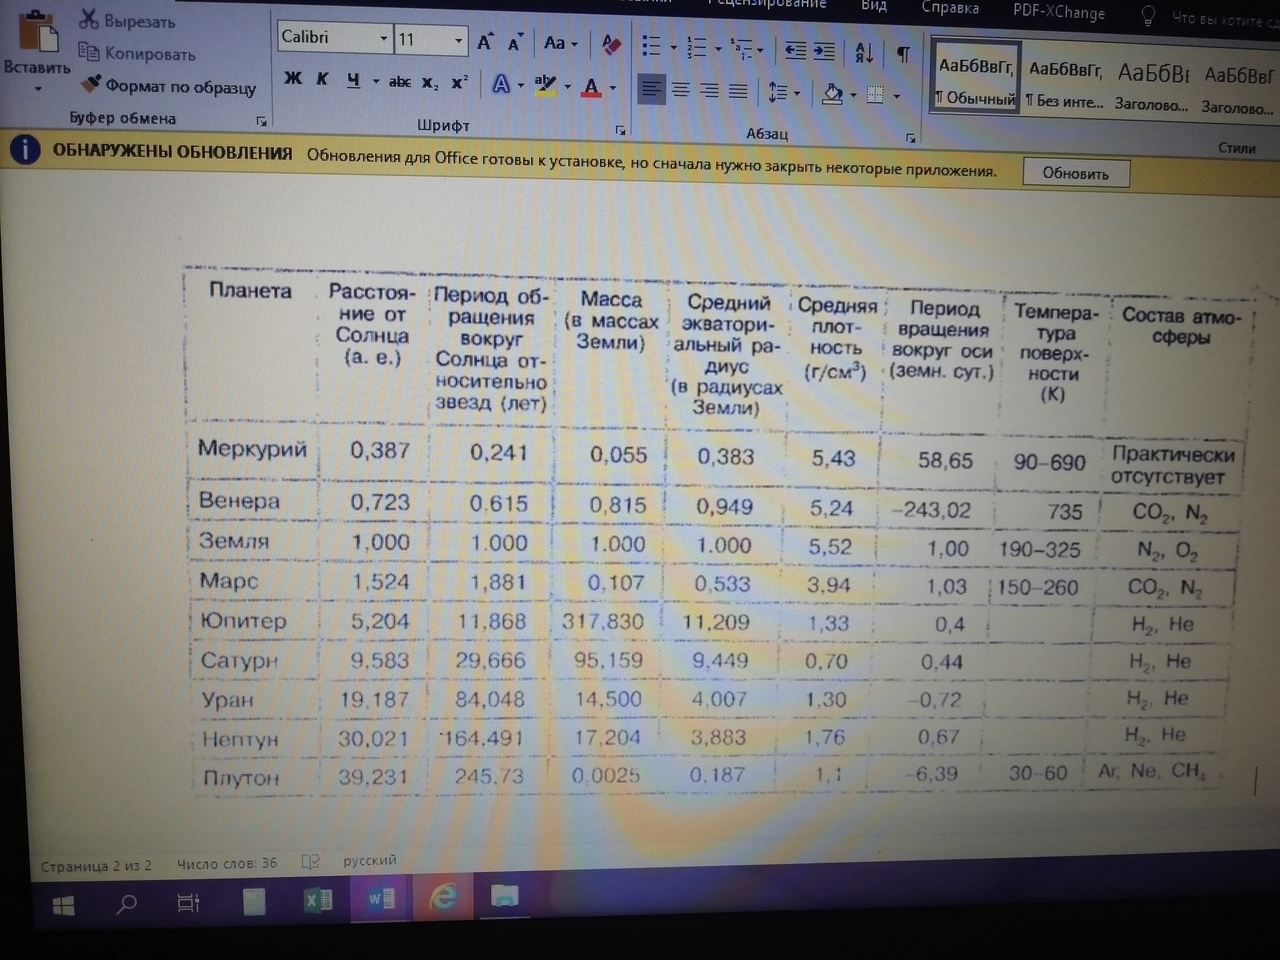Viewport: 1280px width, 960px height.
Task: Click the Paste (Вставить) clipboard icon
Action: 38,30
